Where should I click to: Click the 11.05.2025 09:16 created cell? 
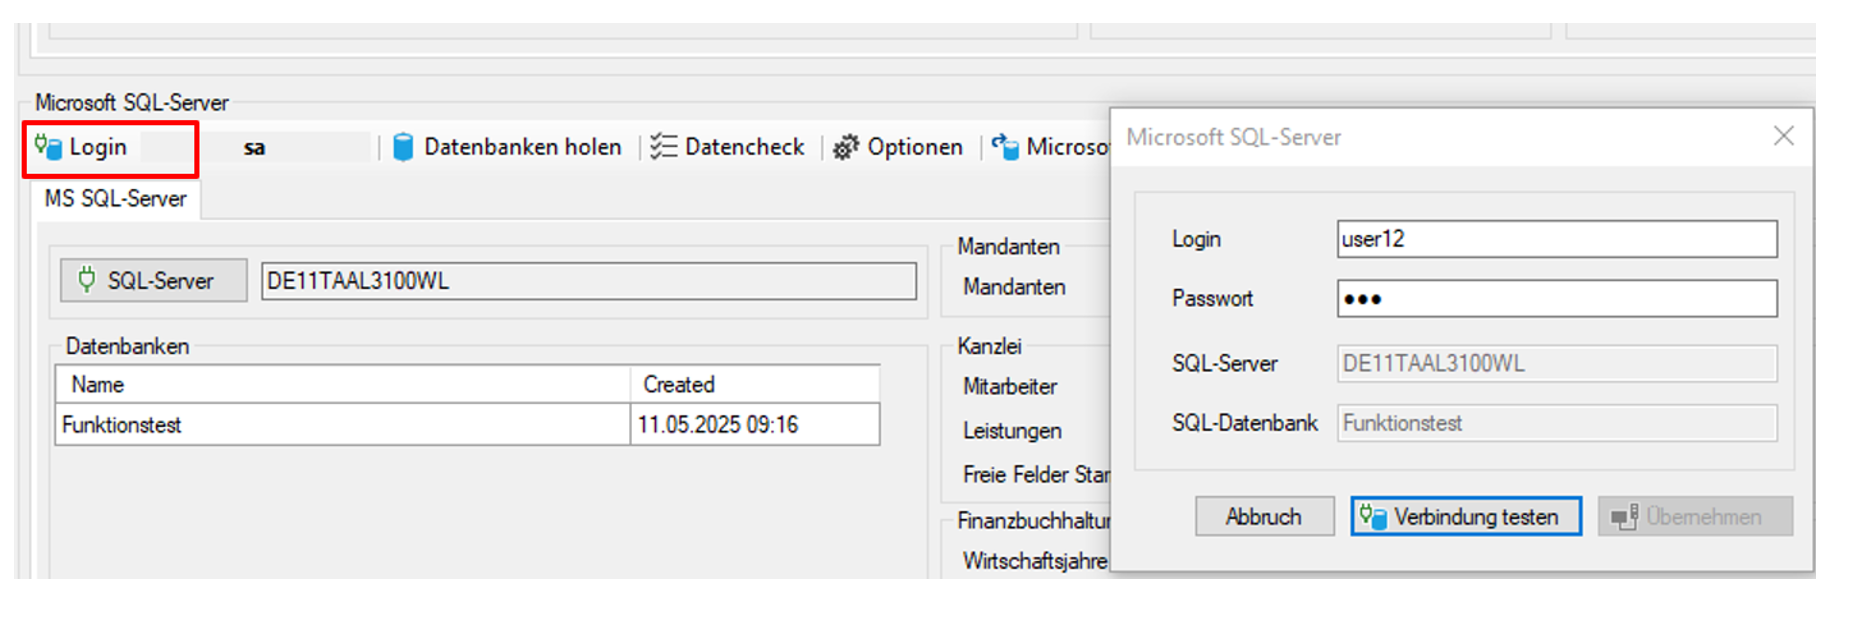tap(755, 424)
